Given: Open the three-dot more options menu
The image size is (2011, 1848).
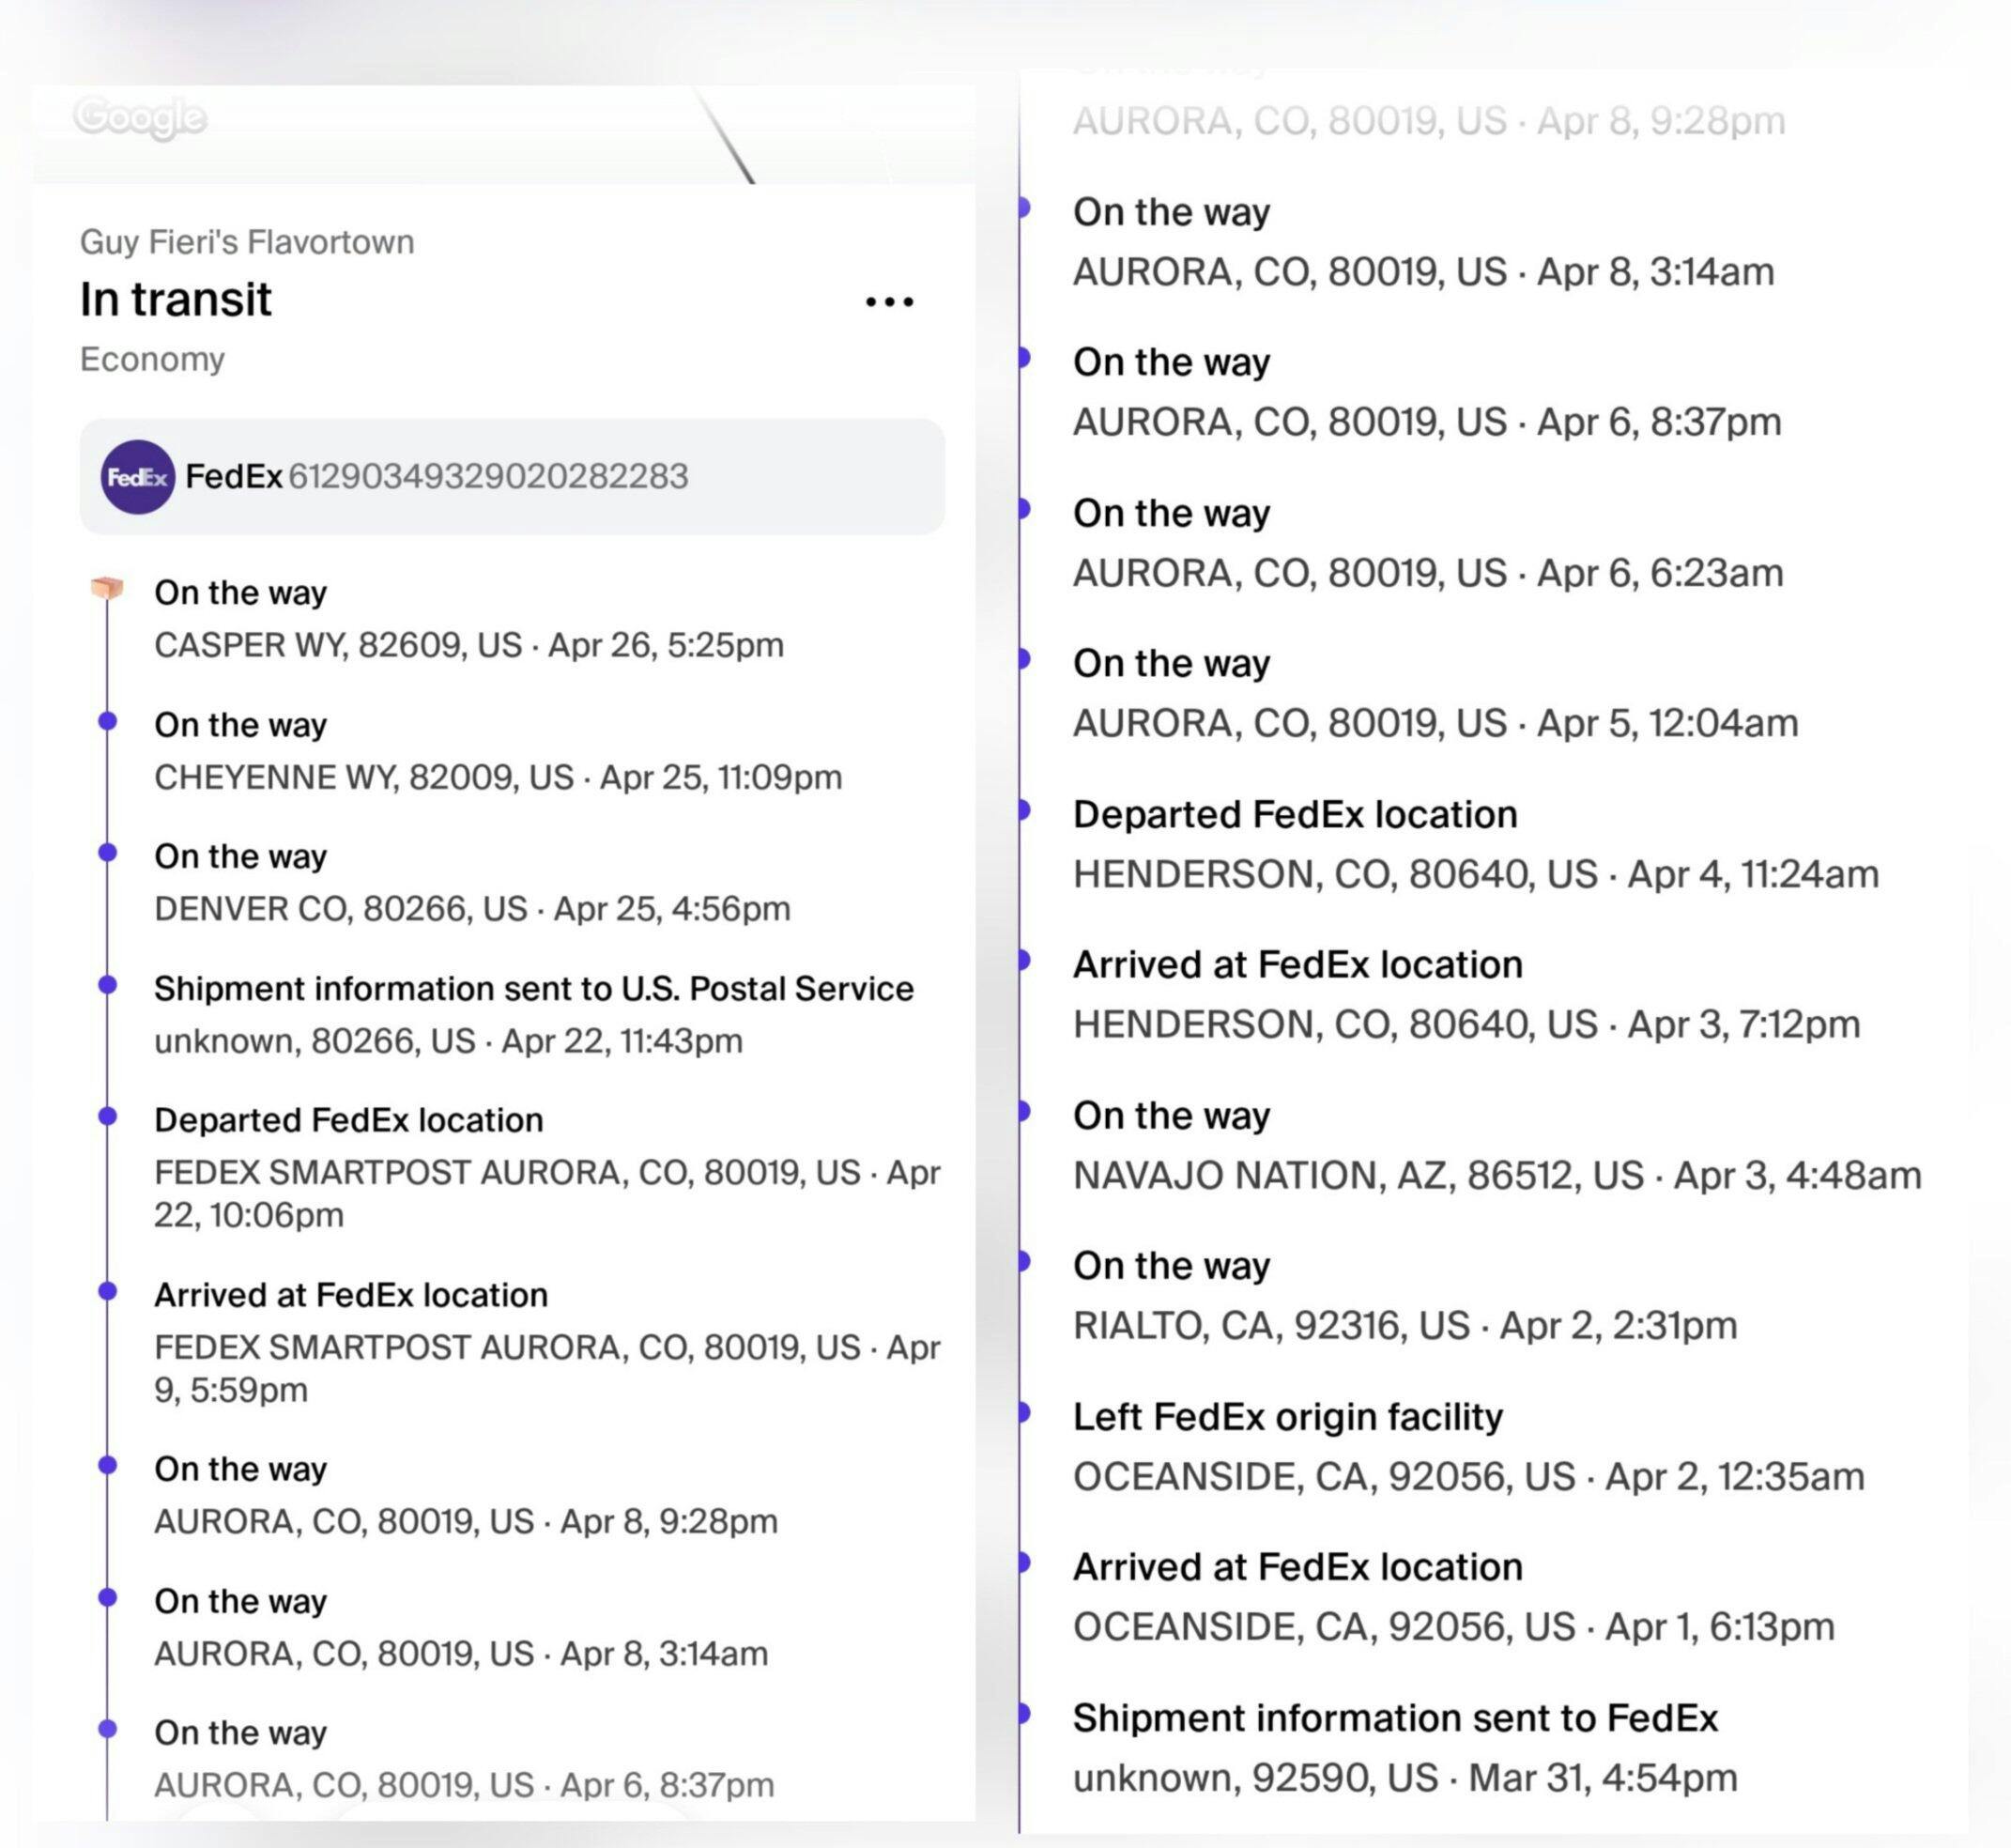Looking at the screenshot, I should tap(888, 301).
